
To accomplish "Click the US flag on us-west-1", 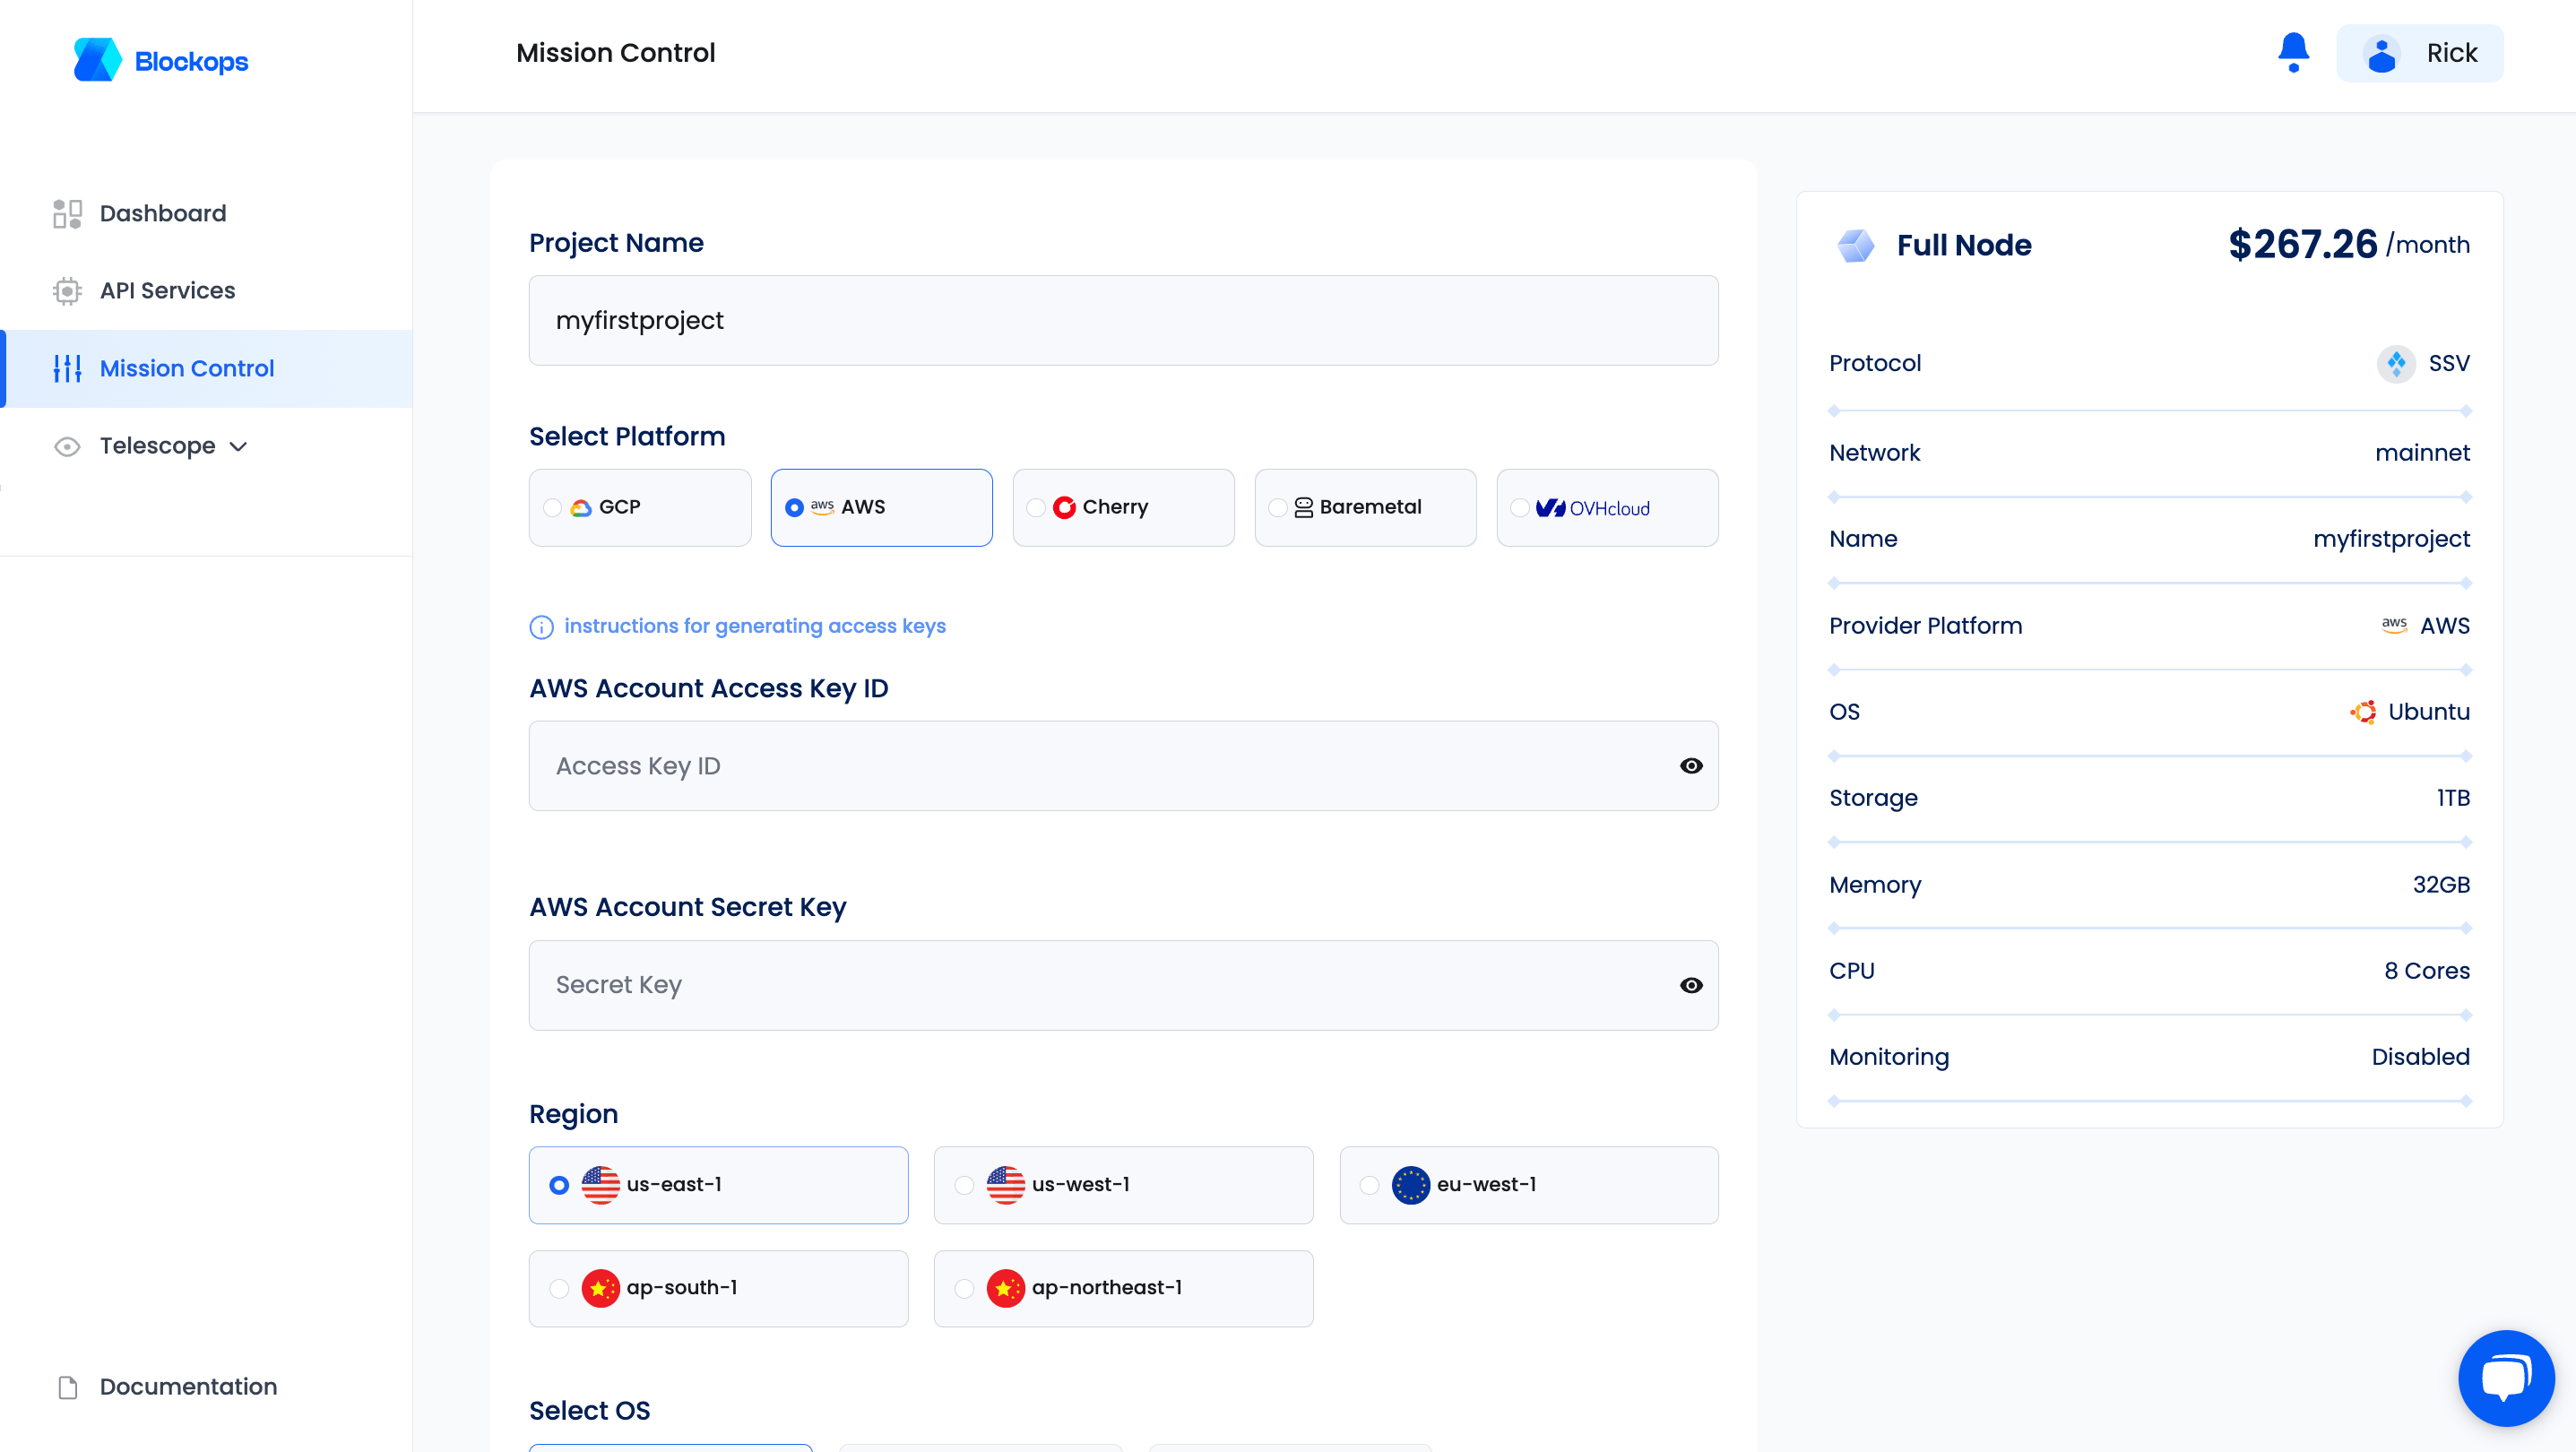I will pyautogui.click(x=1006, y=1185).
